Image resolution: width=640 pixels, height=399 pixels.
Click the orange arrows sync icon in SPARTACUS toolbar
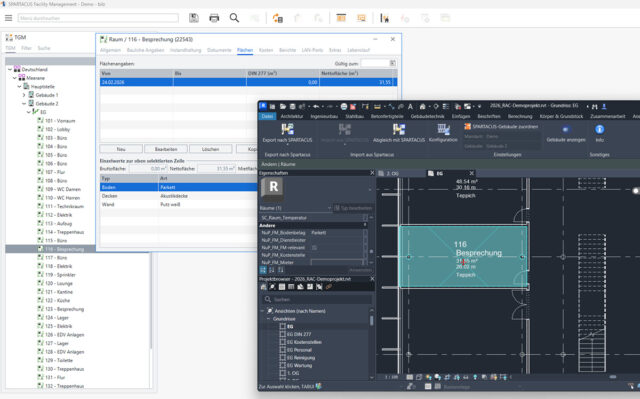click(x=278, y=18)
